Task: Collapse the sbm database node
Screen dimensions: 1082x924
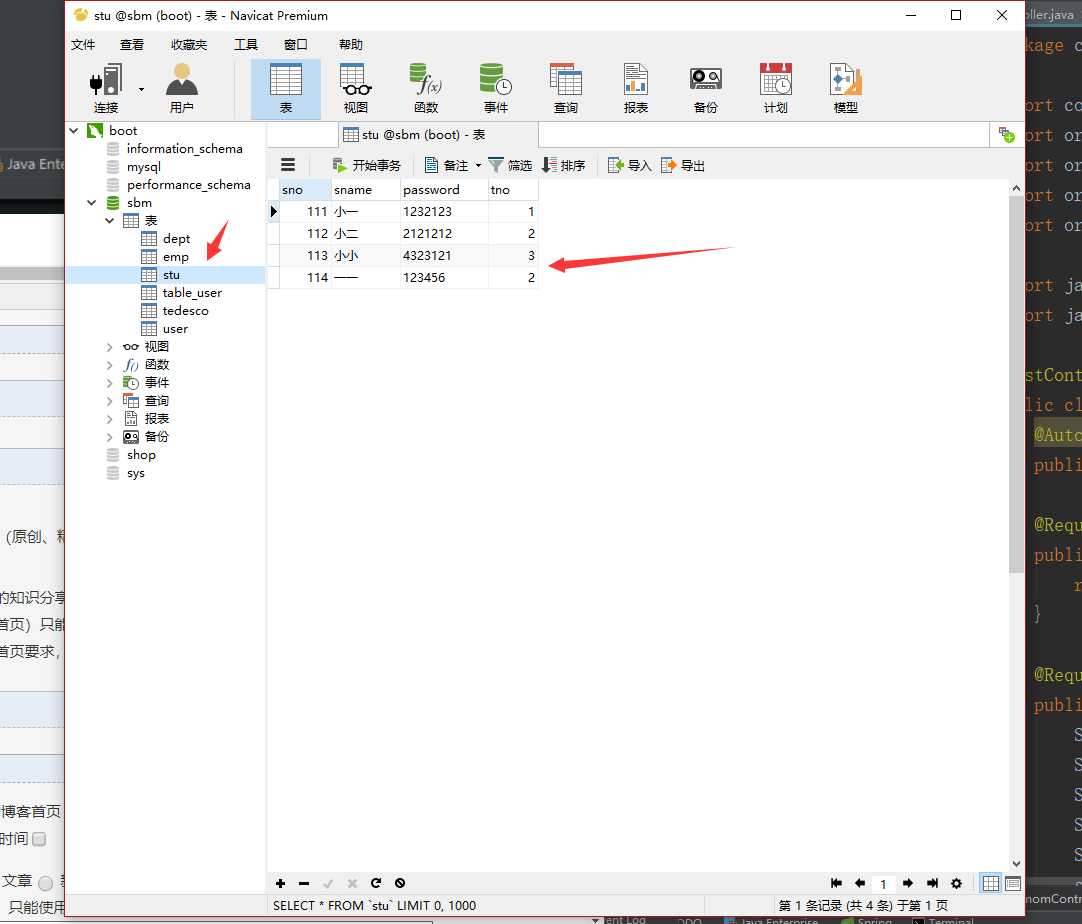Action: 92,202
